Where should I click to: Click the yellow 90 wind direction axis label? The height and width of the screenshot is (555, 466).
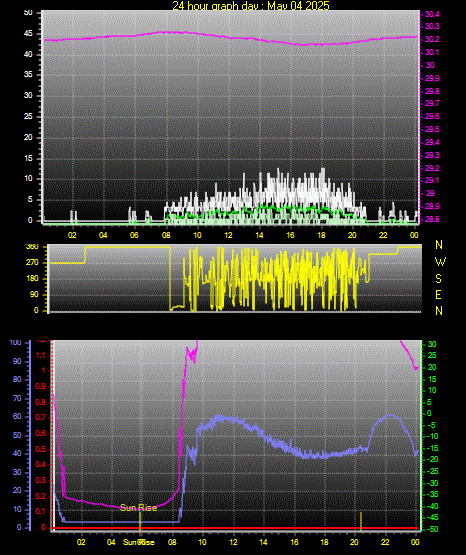coord(34,294)
